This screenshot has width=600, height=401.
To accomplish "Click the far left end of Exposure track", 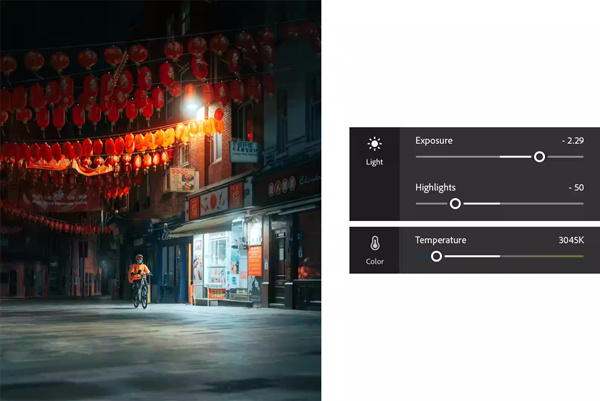I will point(417,157).
